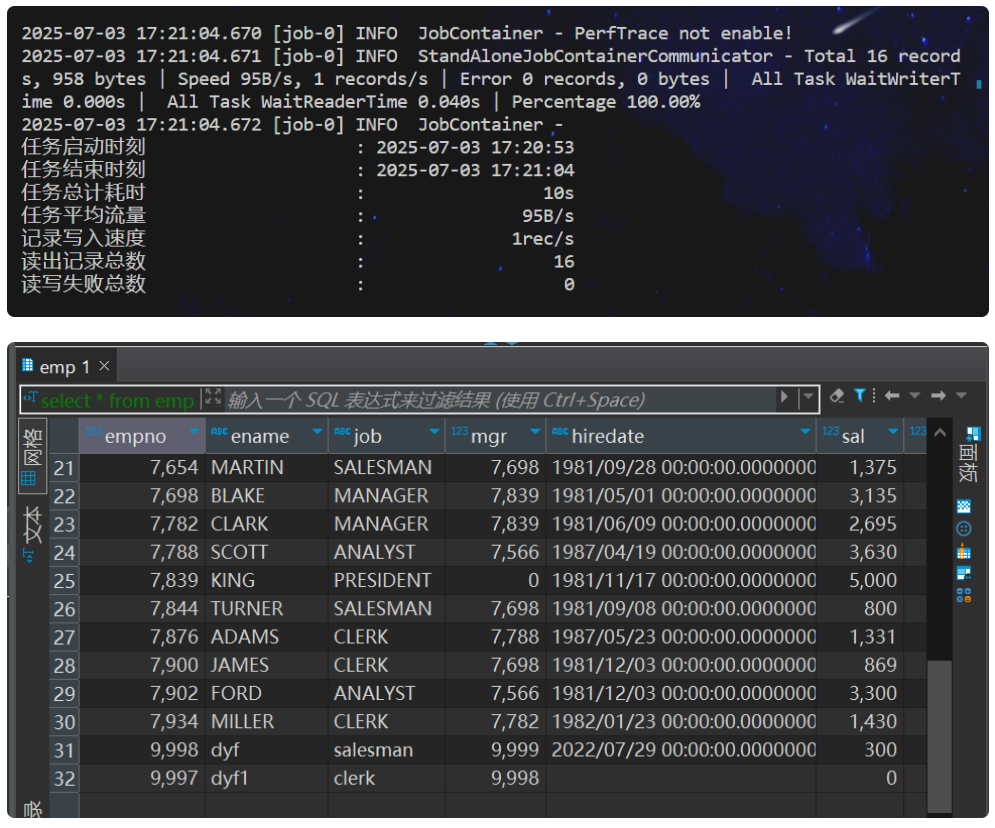
Task: Click the back navigation arrow in filter bar
Action: click(892, 396)
